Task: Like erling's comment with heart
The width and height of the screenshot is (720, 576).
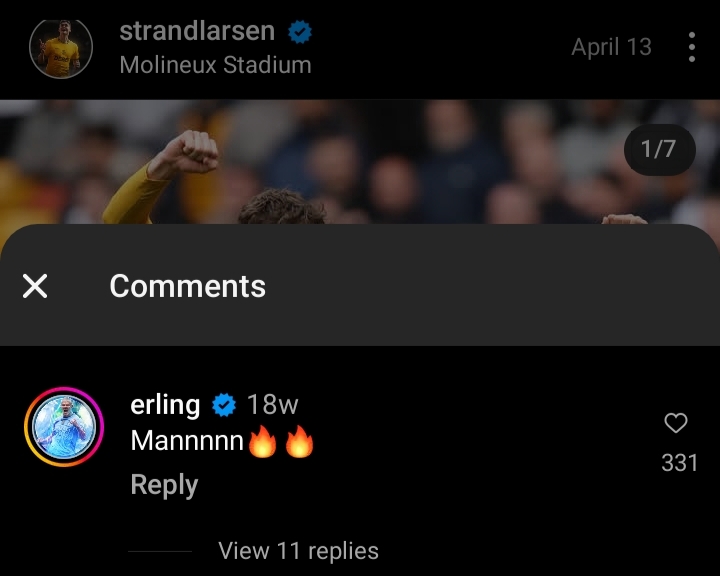Action: pos(676,423)
